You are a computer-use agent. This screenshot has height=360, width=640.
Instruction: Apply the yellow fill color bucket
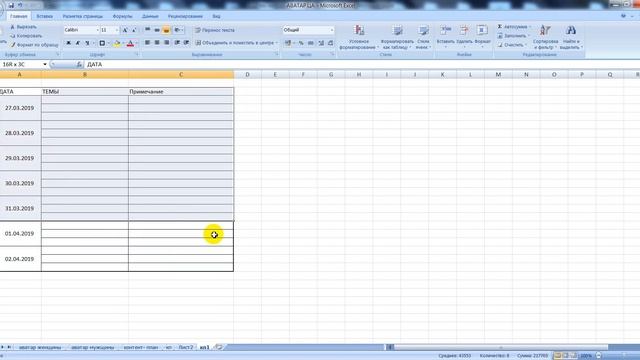click(117, 43)
